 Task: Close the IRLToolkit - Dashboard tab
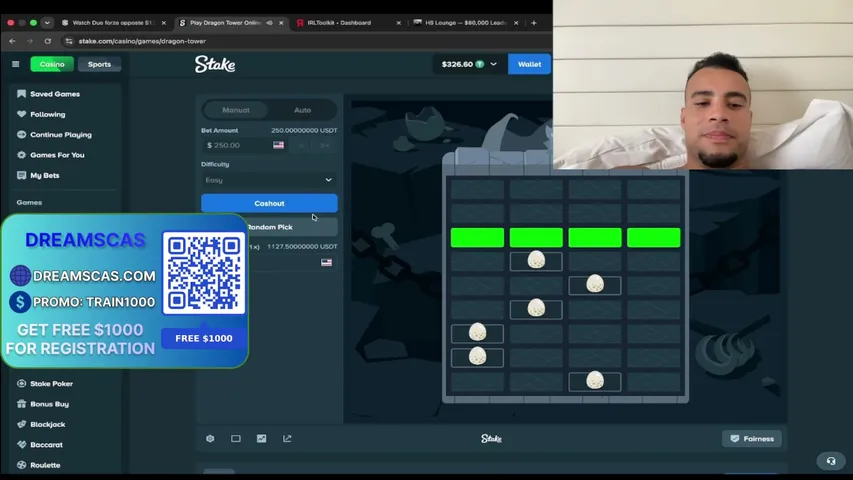[398, 23]
